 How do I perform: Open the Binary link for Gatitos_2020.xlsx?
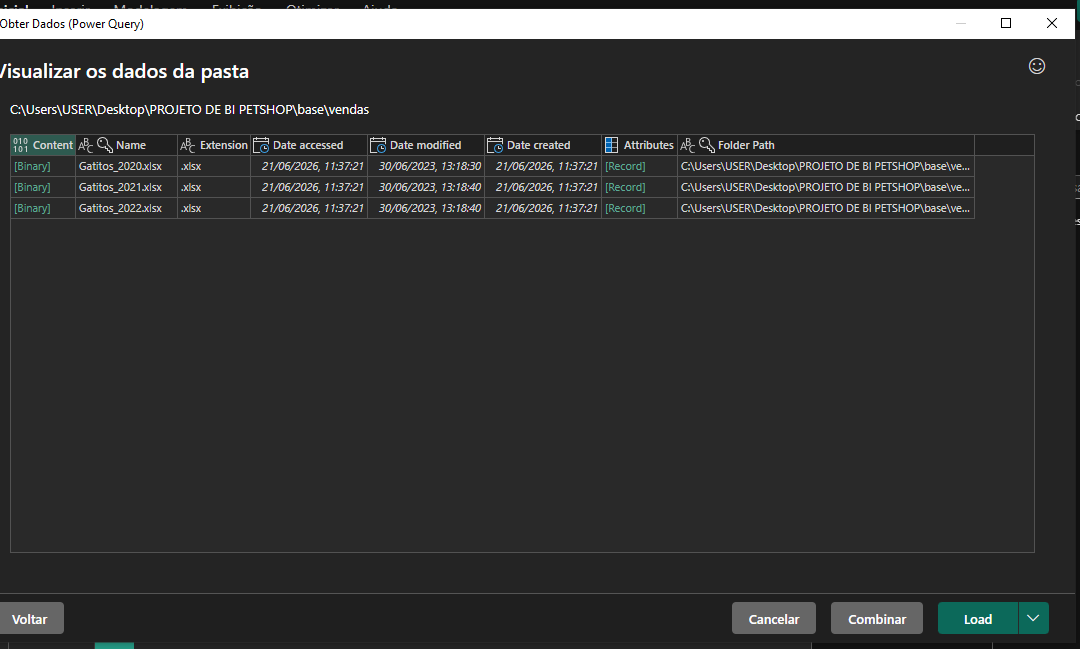coord(32,166)
